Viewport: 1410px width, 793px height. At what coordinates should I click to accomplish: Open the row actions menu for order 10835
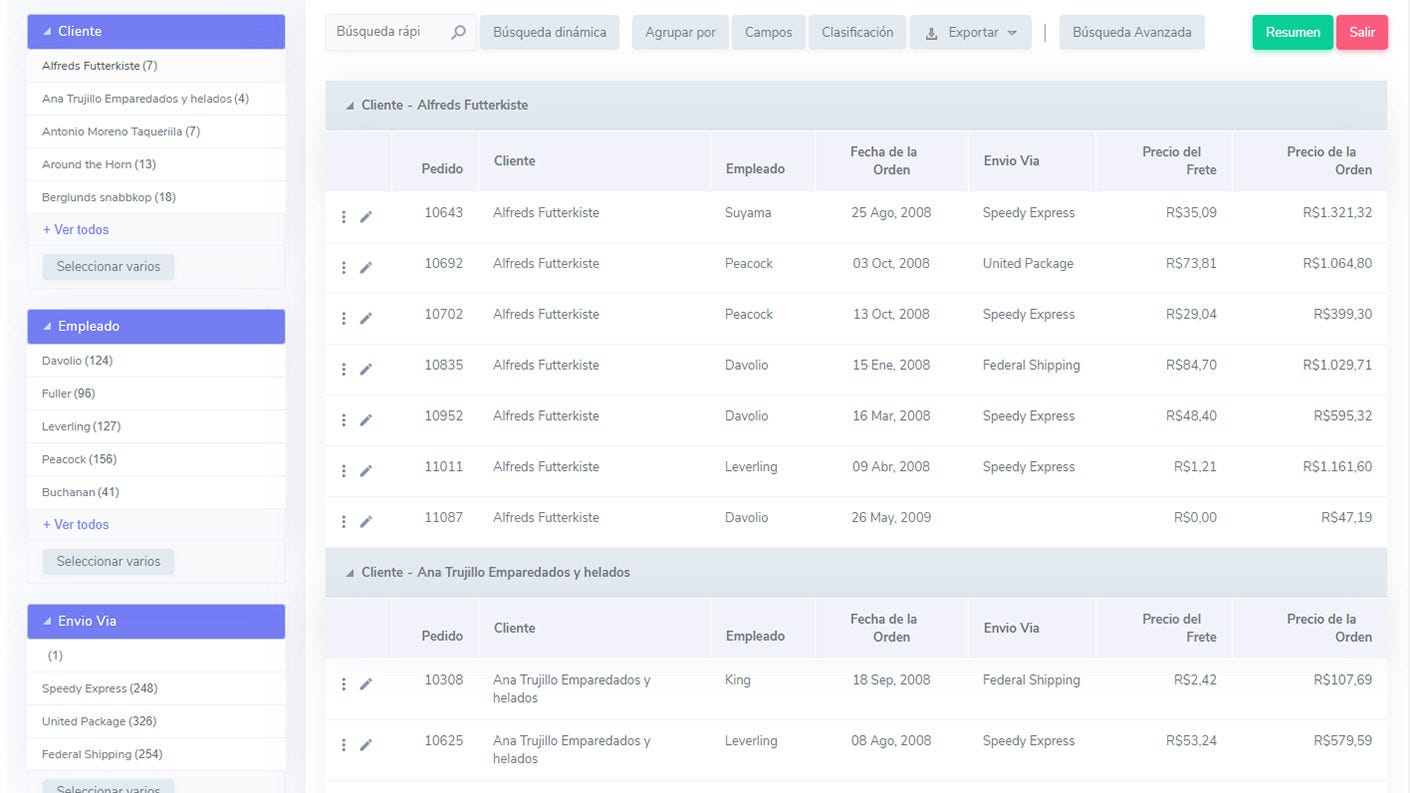343,368
